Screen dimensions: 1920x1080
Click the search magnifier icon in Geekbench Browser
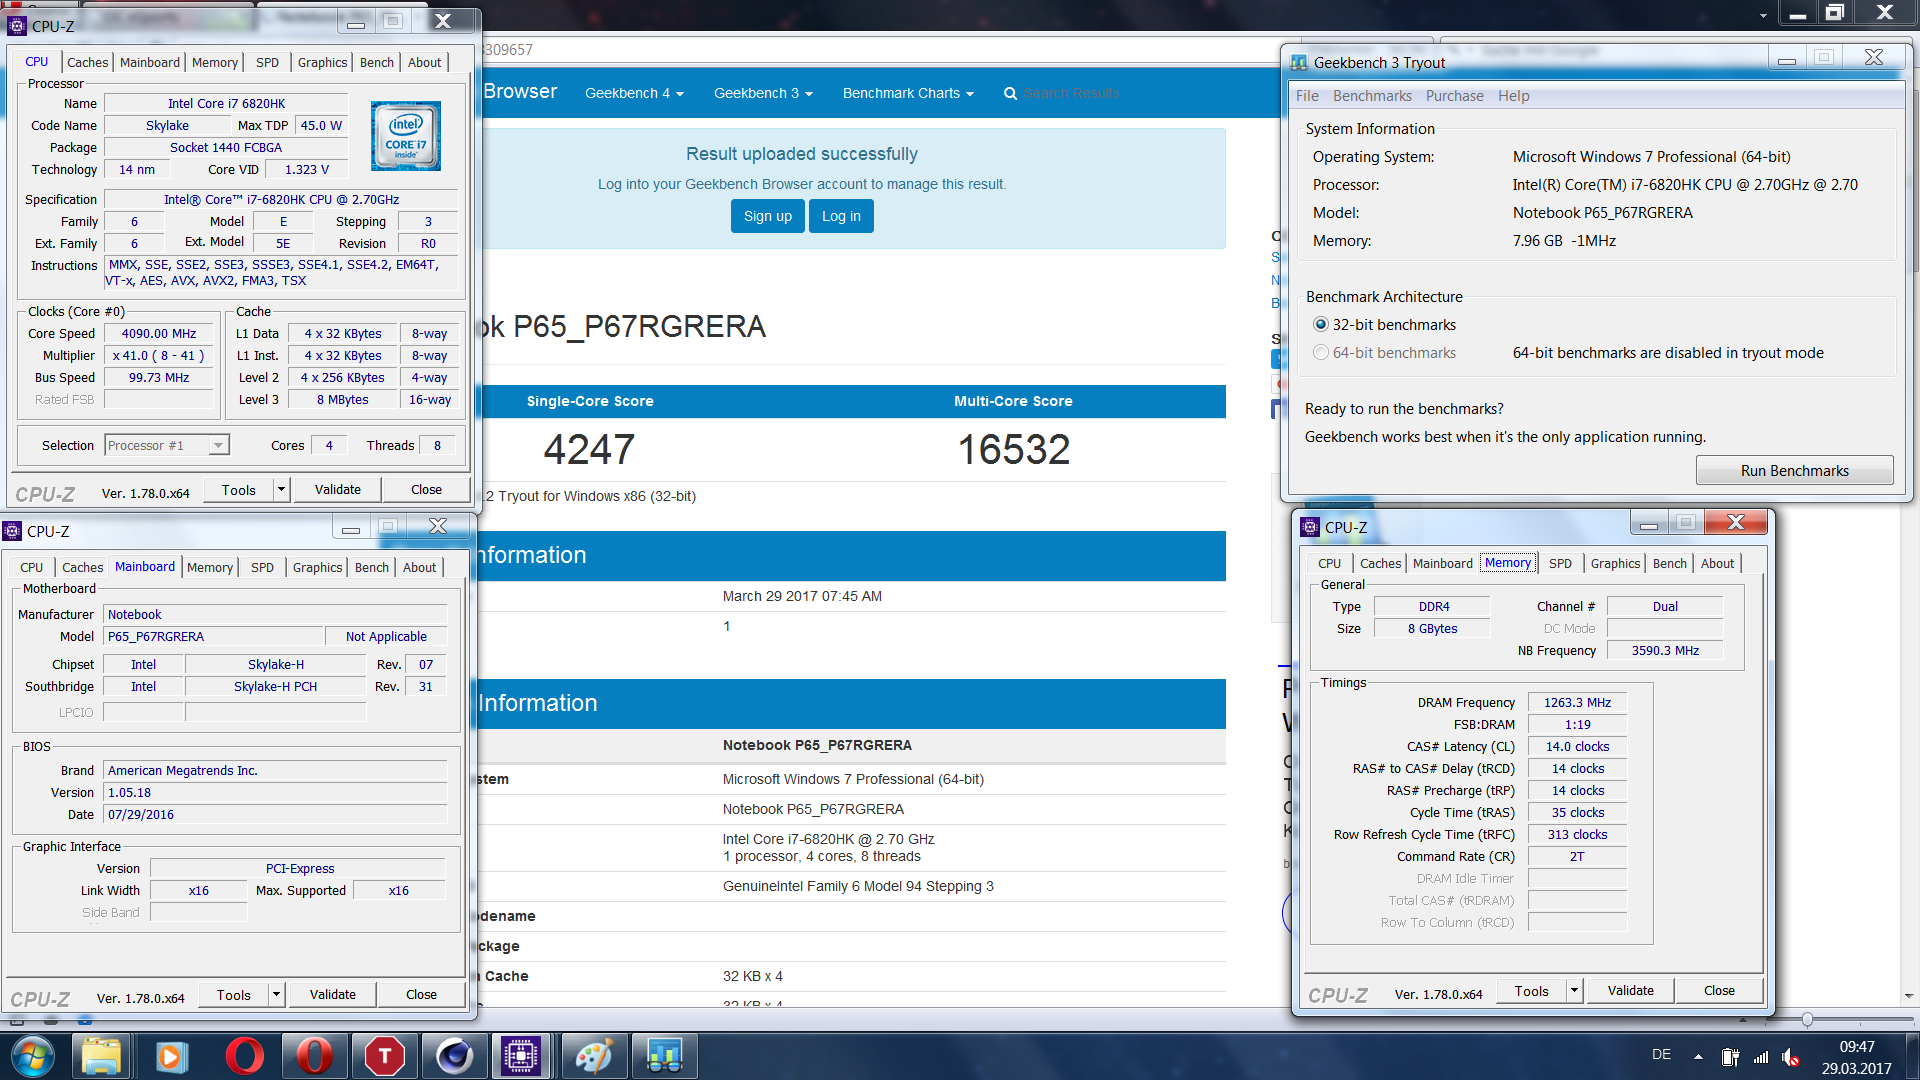[x=1010, y=93]
